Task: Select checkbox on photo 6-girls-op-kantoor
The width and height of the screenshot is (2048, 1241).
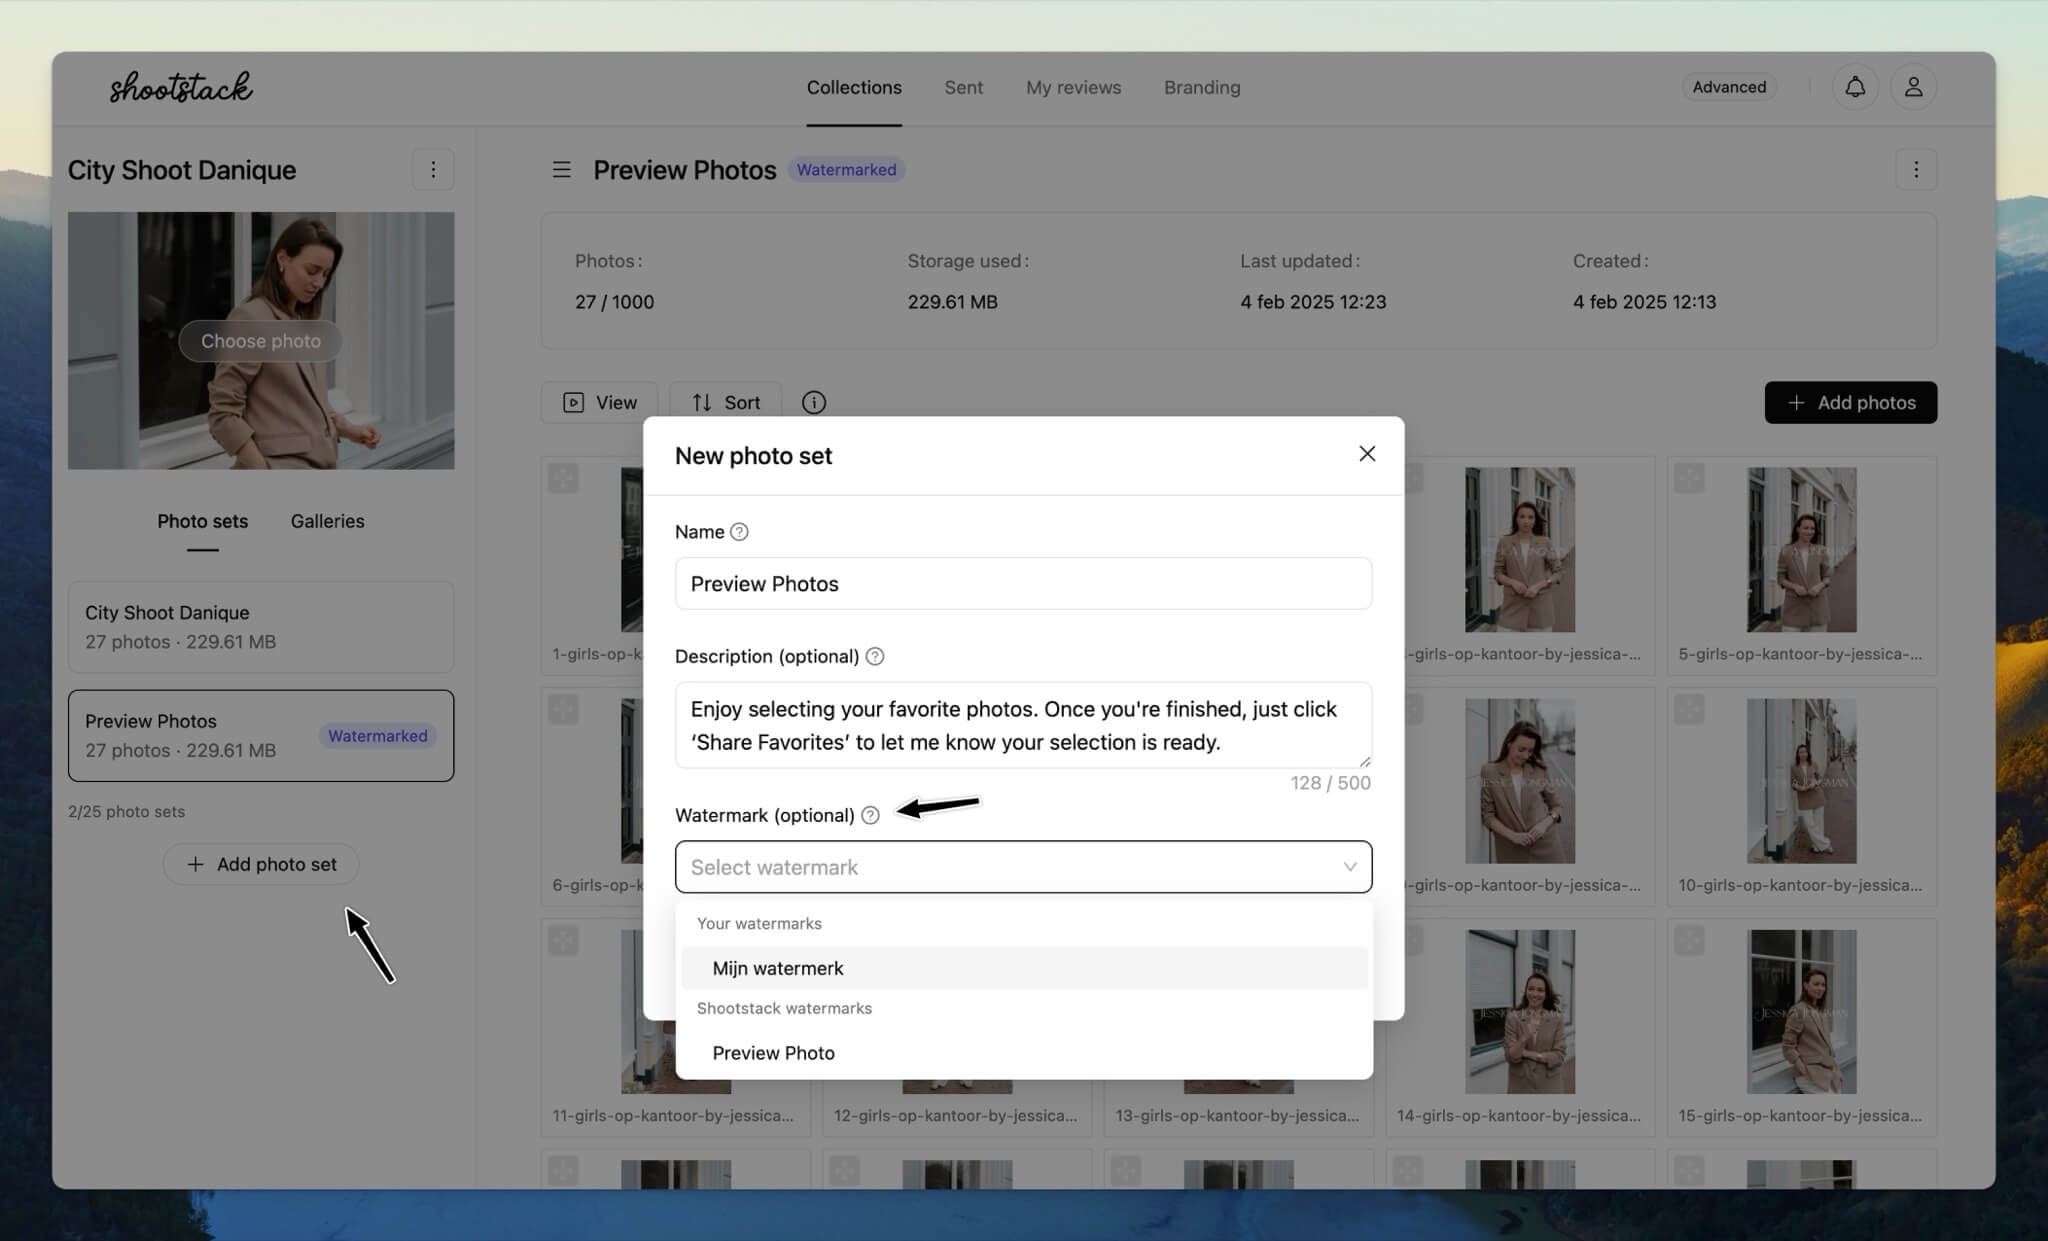Action: 563,709
